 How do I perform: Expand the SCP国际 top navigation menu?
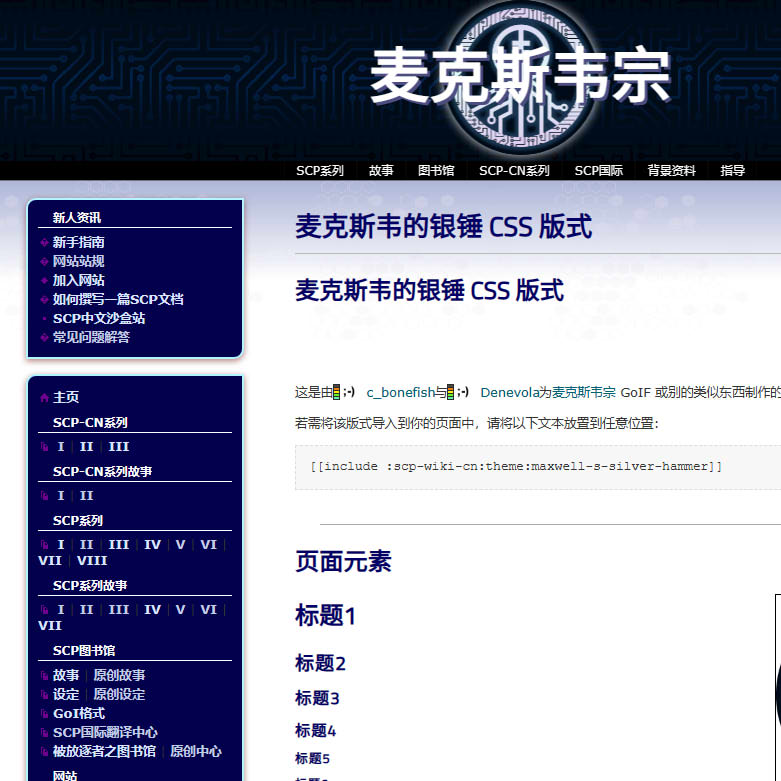(598, 171)
